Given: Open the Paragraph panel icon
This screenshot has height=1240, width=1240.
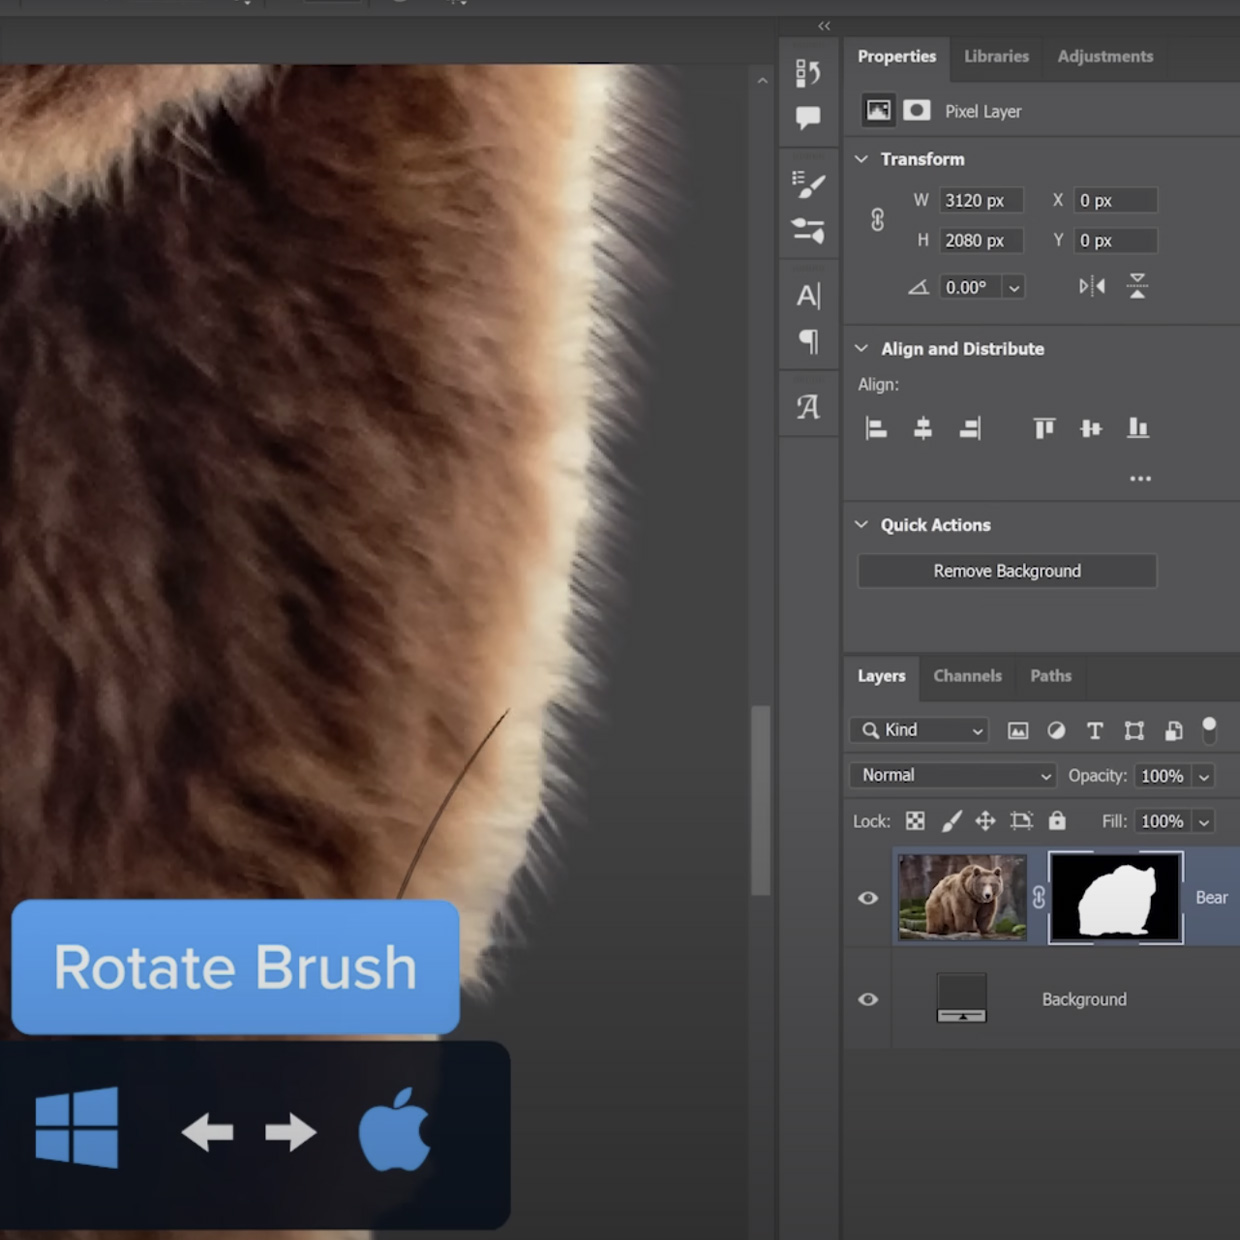Looking at the screenshot, I should click(x=808, y=343).
